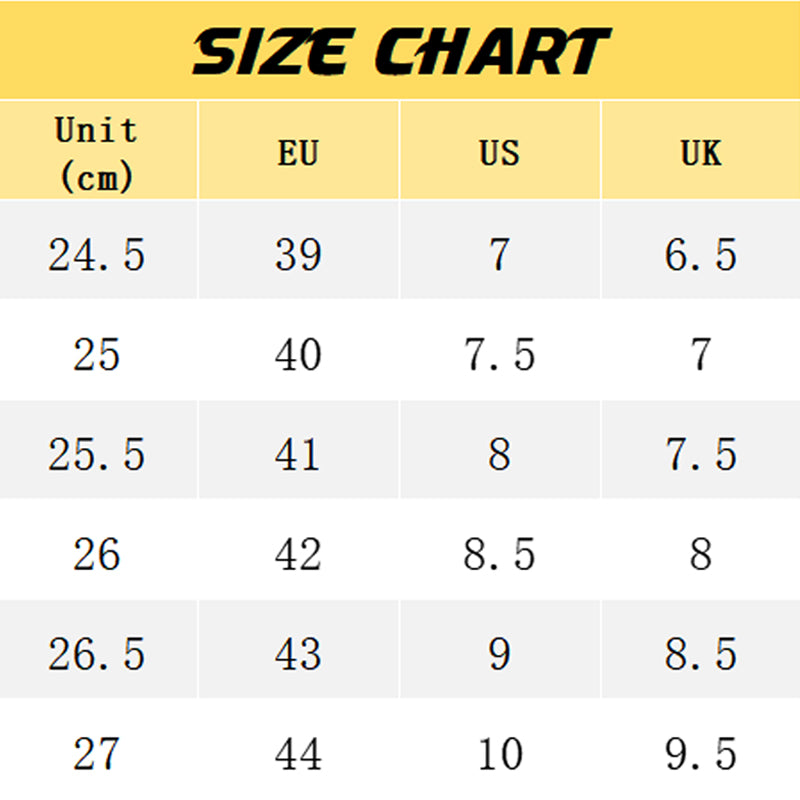Screen dimensions: 800x800
Task: Click the 26.5 cm cell
Action: [x=98, y=649]
